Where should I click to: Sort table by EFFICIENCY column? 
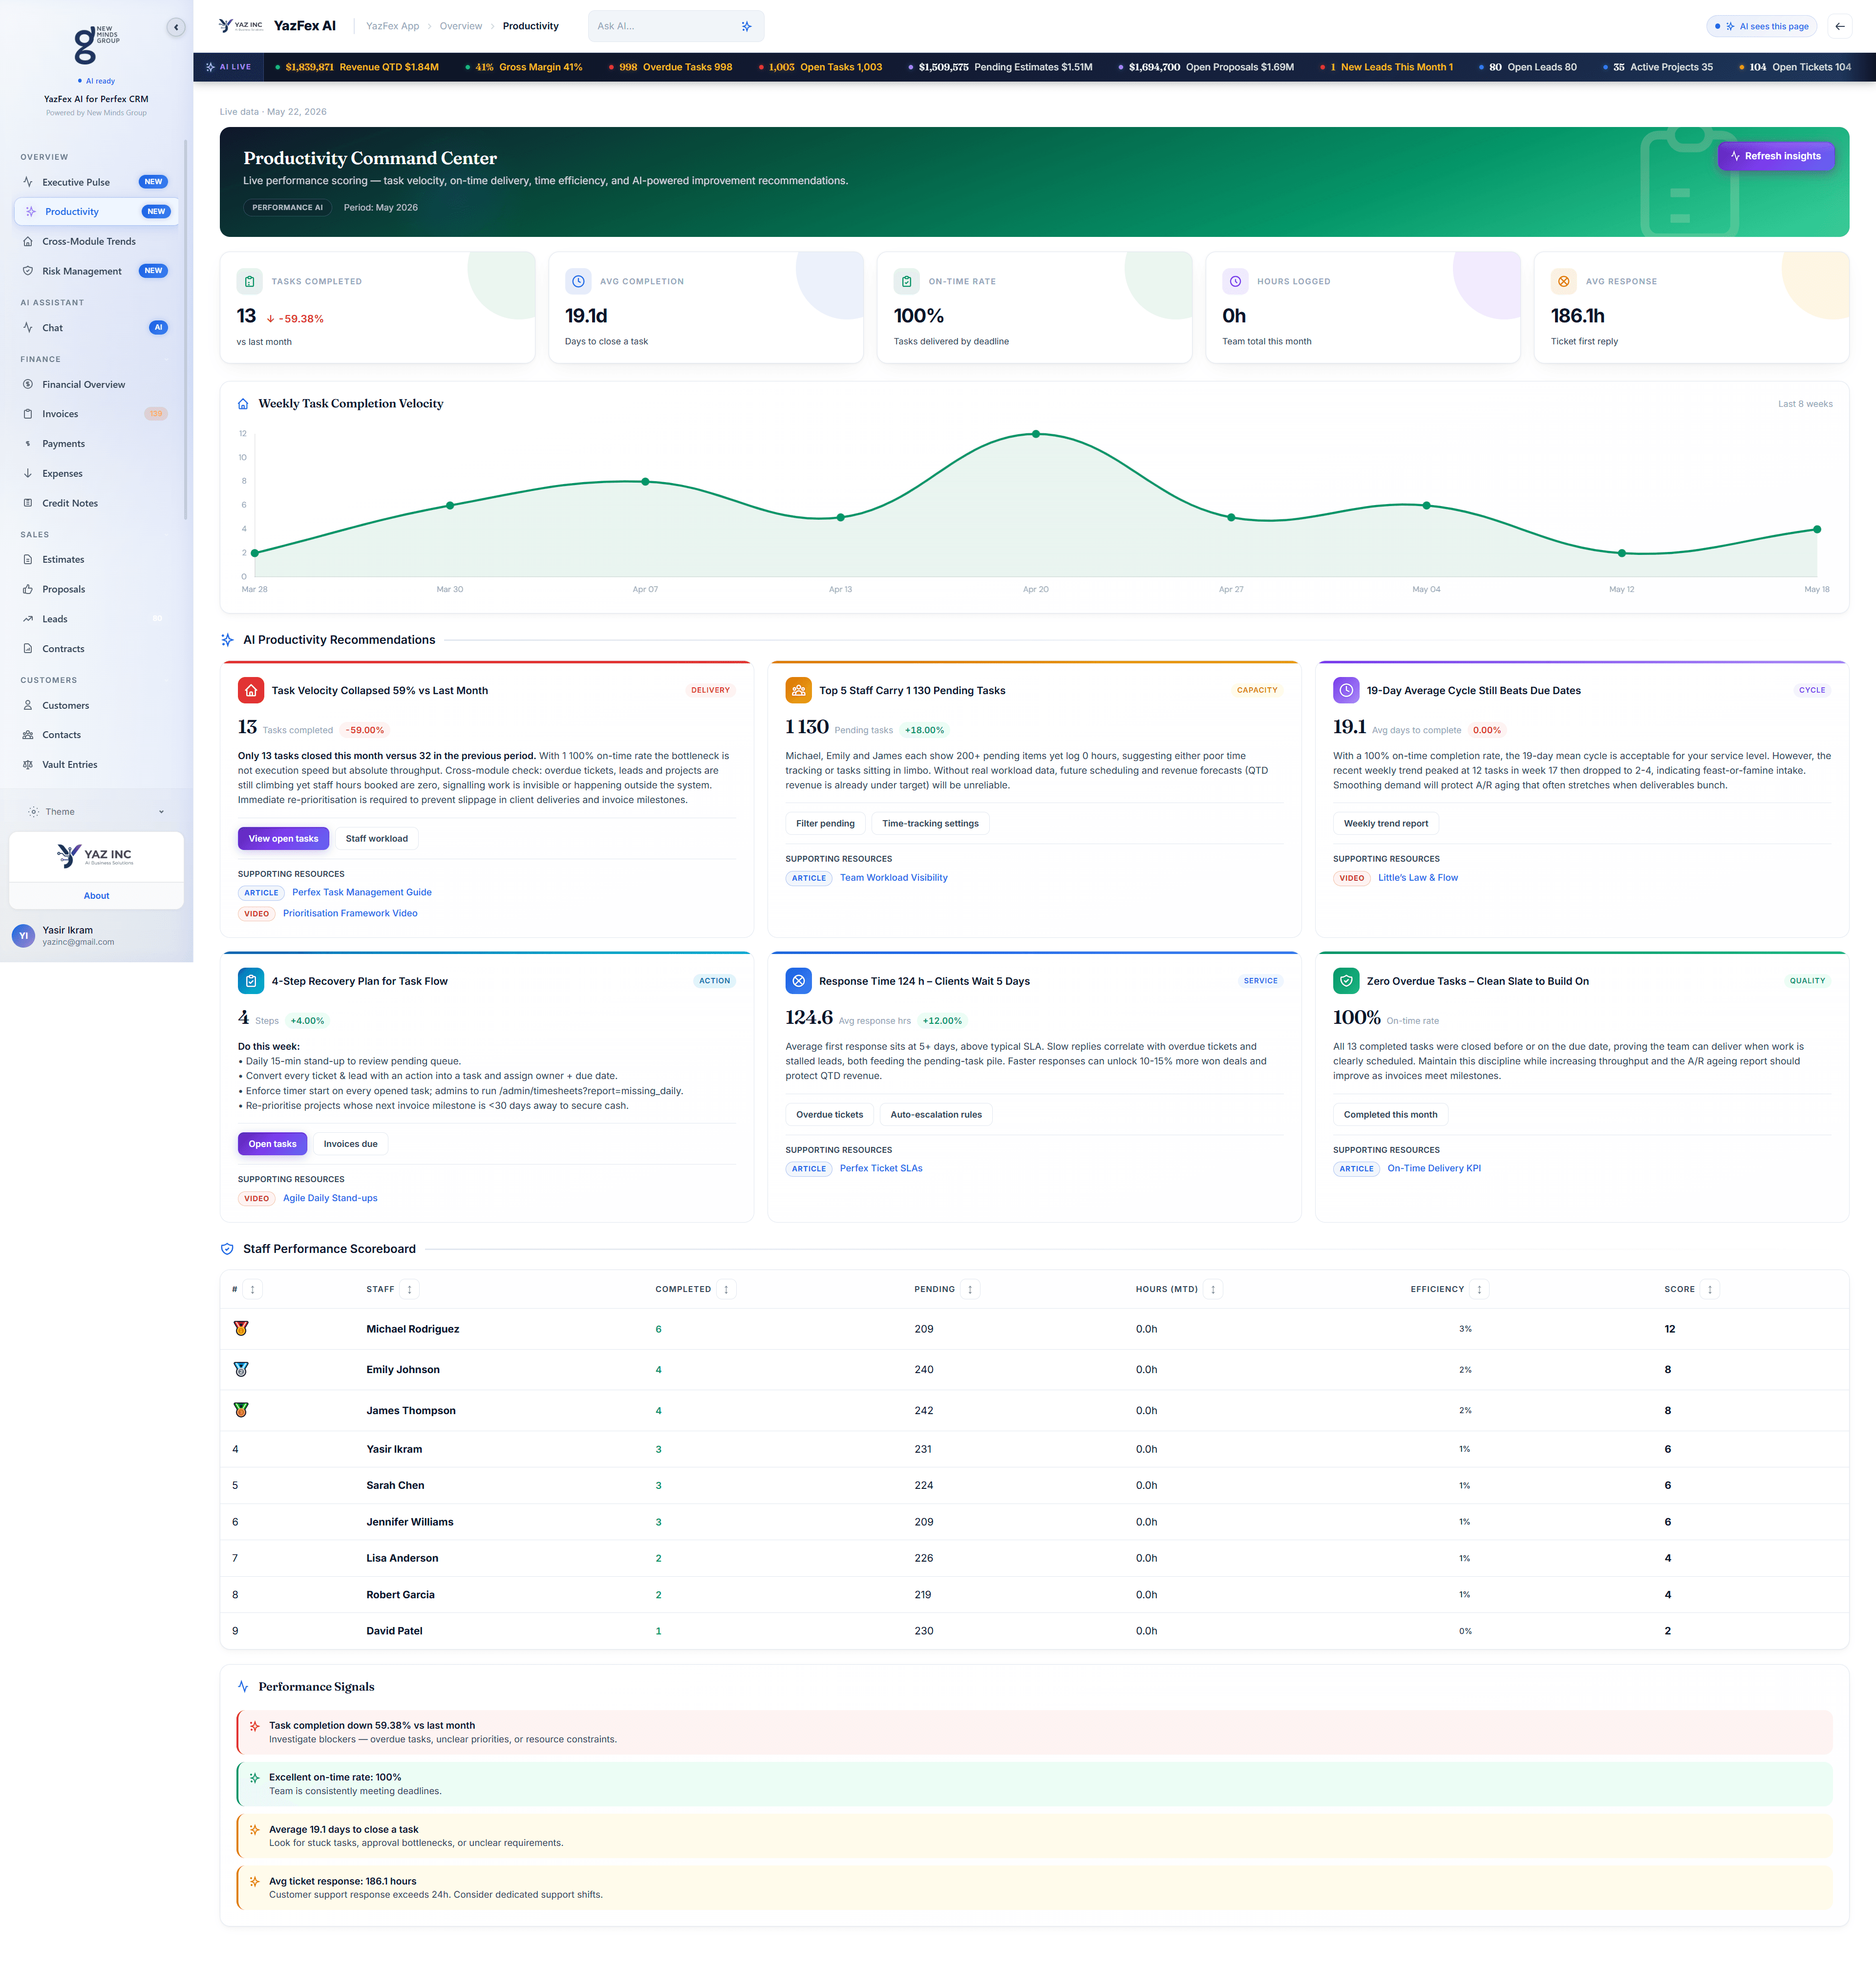click(x=1479, y=1290)
